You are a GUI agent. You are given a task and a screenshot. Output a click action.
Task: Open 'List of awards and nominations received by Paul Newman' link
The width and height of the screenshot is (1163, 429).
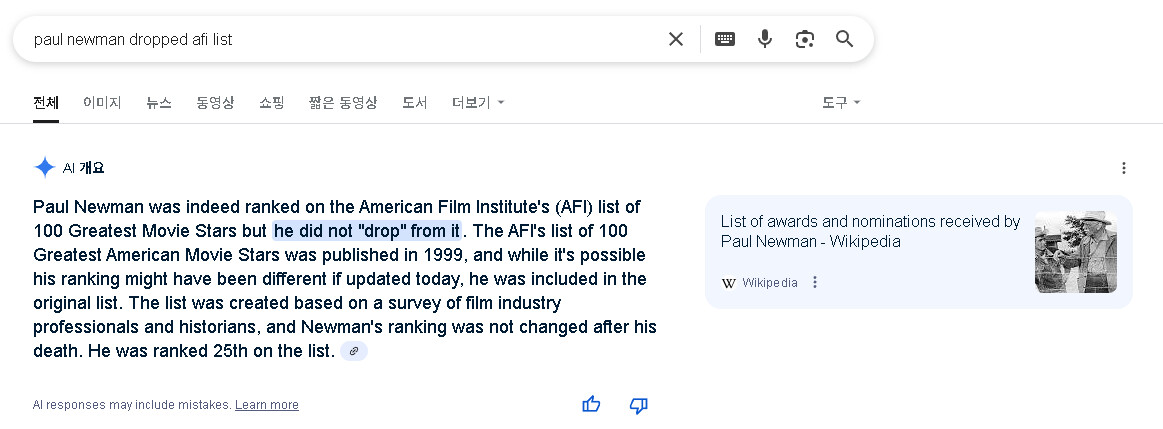870,231
